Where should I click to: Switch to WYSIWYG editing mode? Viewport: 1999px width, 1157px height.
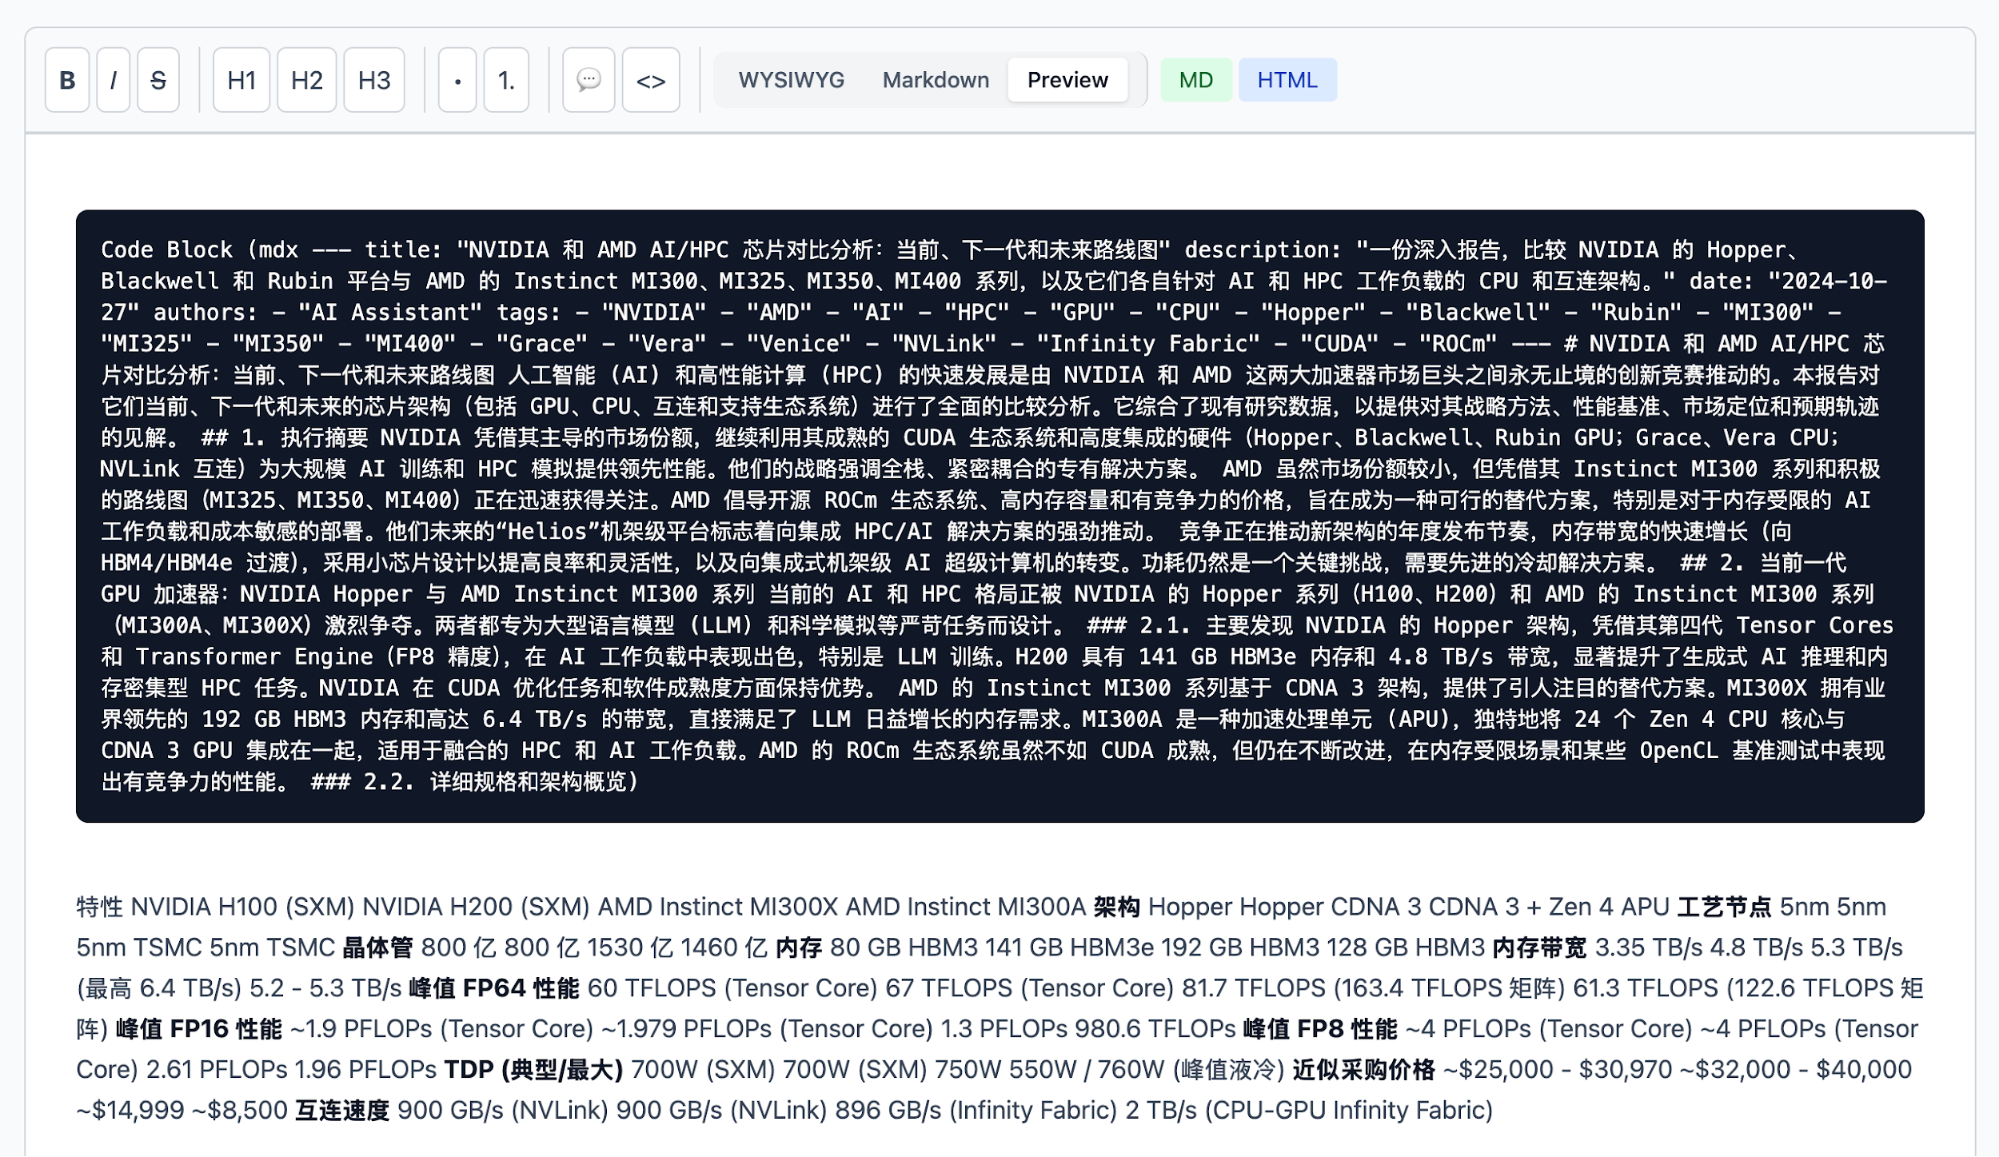coord(789,79)
